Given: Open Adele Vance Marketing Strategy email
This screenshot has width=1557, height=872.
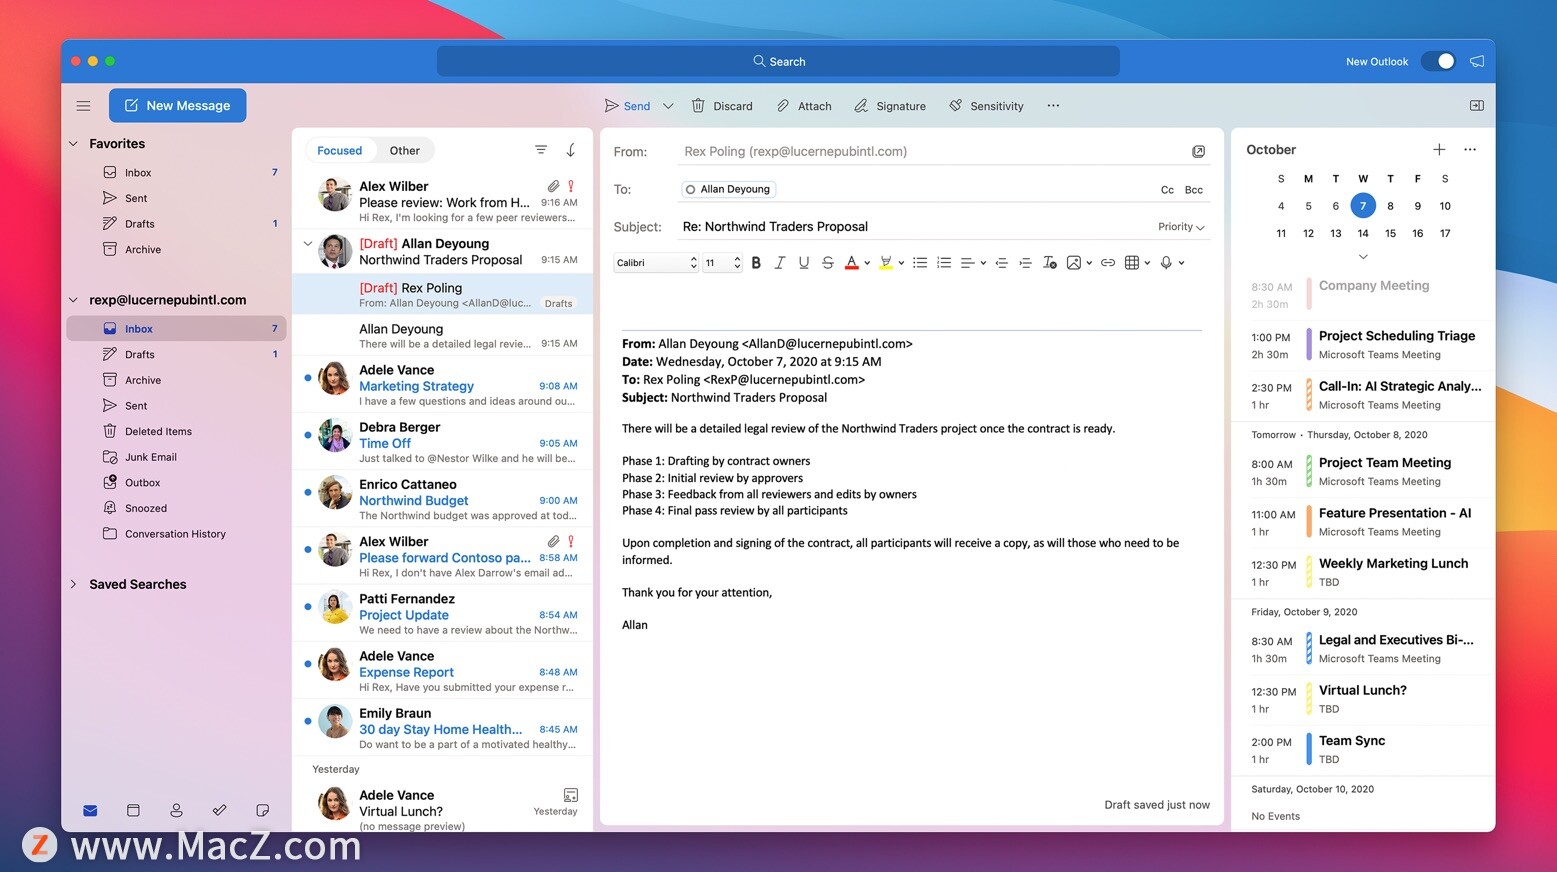Looking at the screenshot, I should pos(443,386).
